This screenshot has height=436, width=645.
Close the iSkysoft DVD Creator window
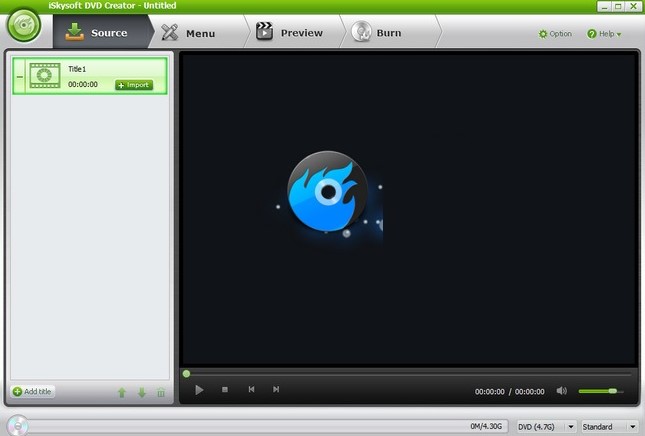633,6
